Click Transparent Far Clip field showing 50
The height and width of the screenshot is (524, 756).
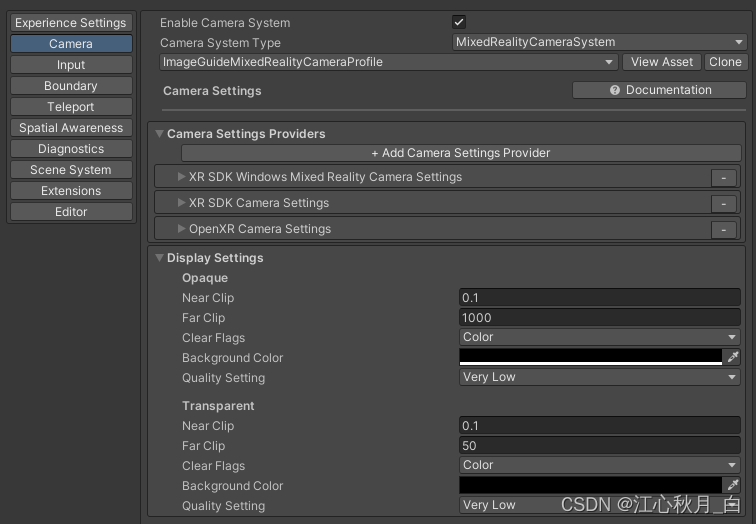coord(599,446)
